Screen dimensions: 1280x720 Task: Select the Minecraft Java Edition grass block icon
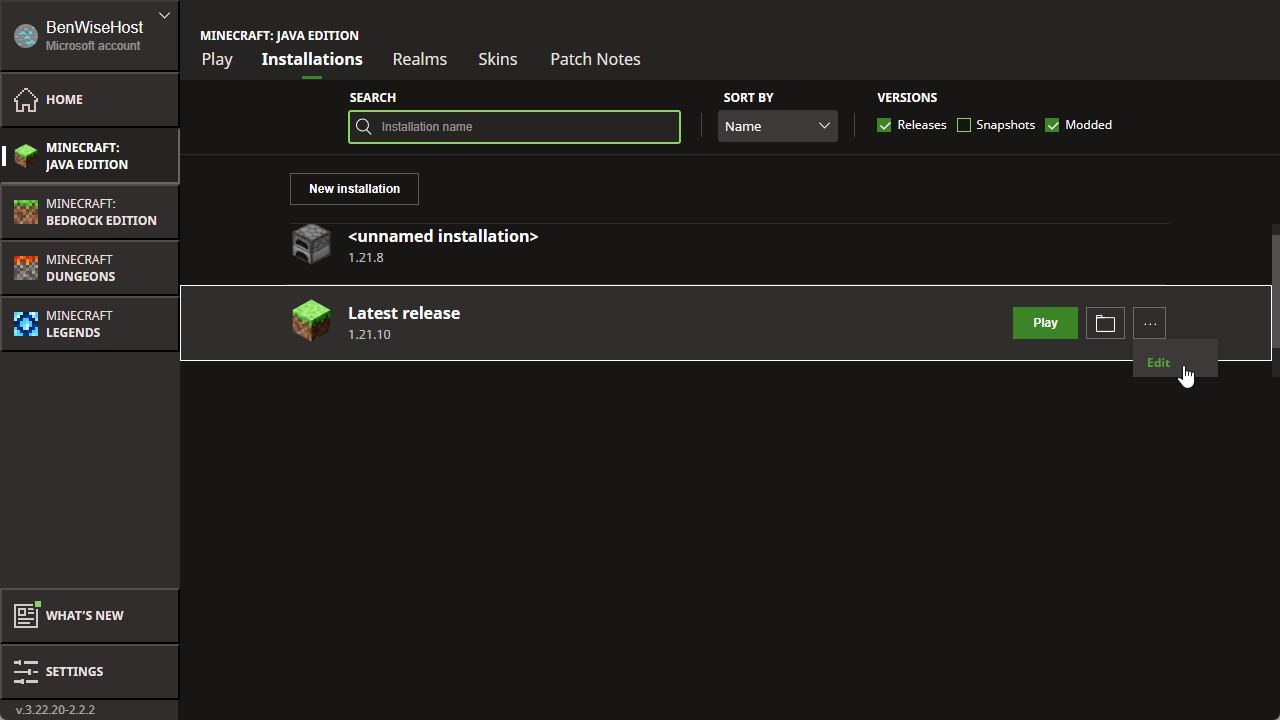pos(26,156)
